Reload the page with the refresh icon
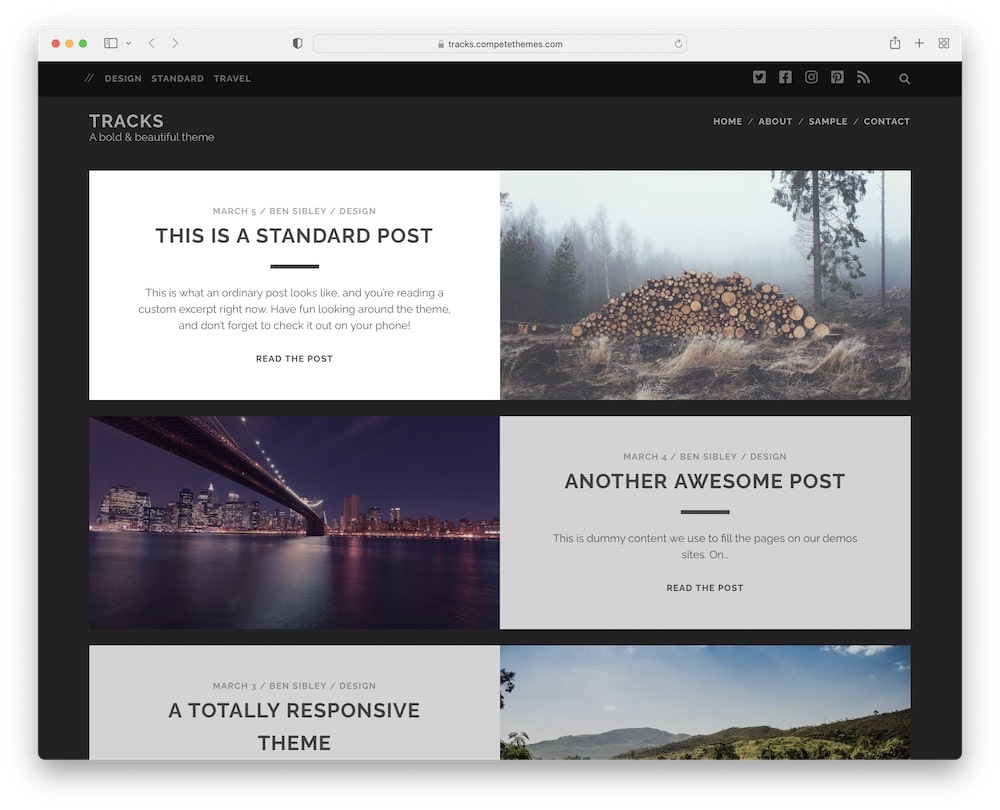This screenshot has height=810, width=1000. click(x=678, y=44)
